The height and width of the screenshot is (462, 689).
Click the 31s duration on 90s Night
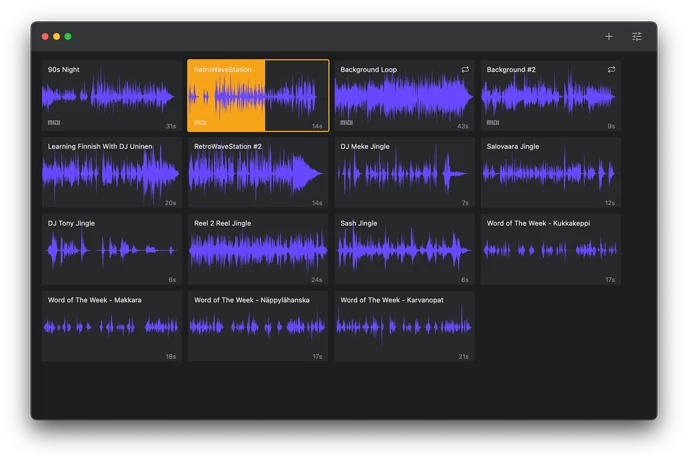coord(171,126)
